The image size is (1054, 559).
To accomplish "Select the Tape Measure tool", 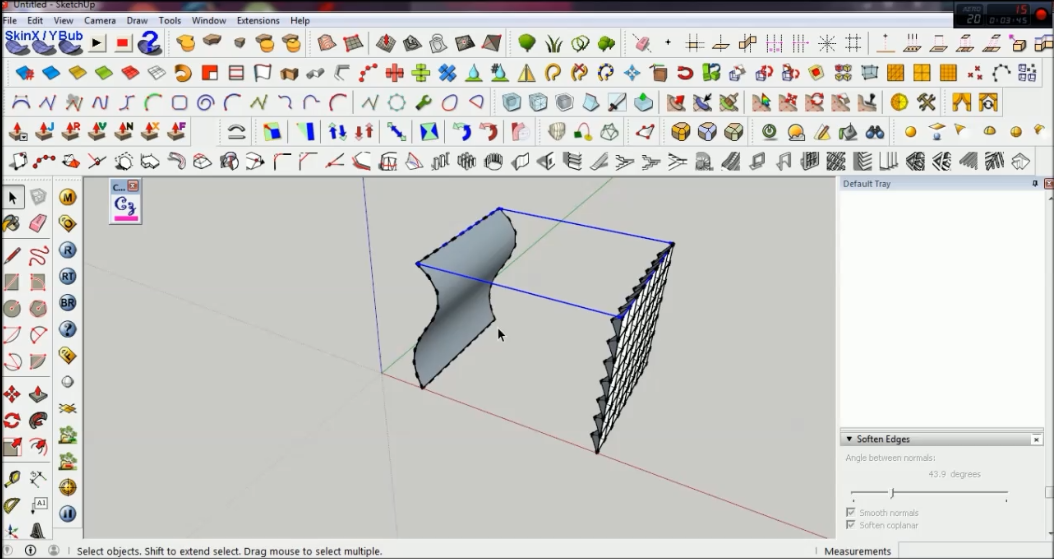I will coord(12,479).
